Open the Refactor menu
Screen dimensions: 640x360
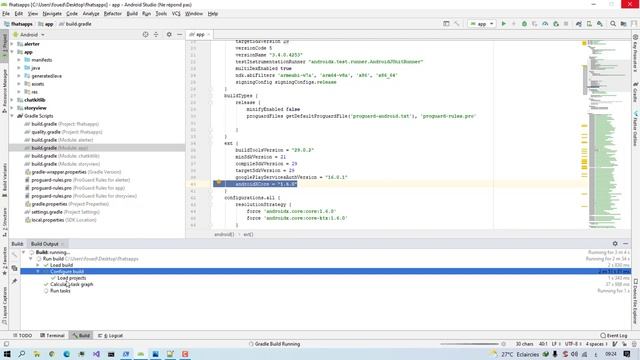(x=113, y=13)
